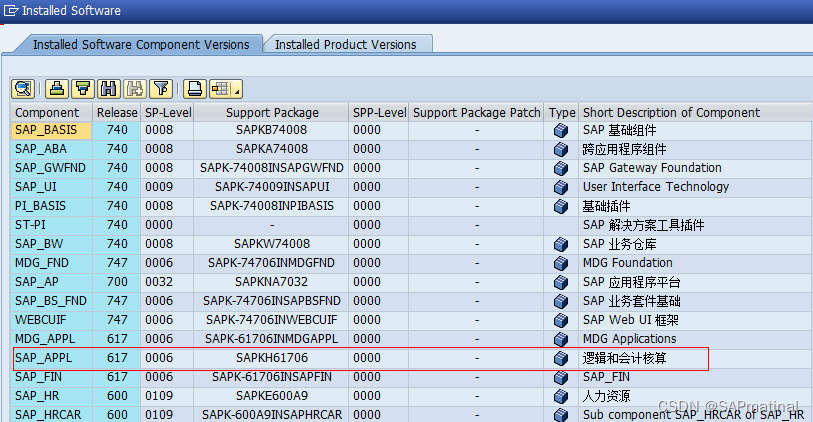
Task: Click the package Type icon in the SAP_GWFND row
Action: 560,168
